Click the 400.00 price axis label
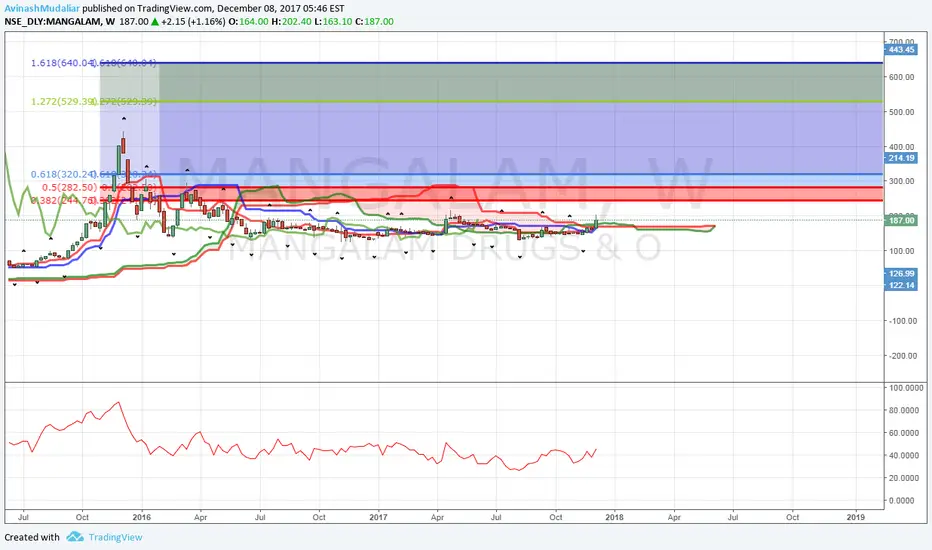 pos(901,147)
